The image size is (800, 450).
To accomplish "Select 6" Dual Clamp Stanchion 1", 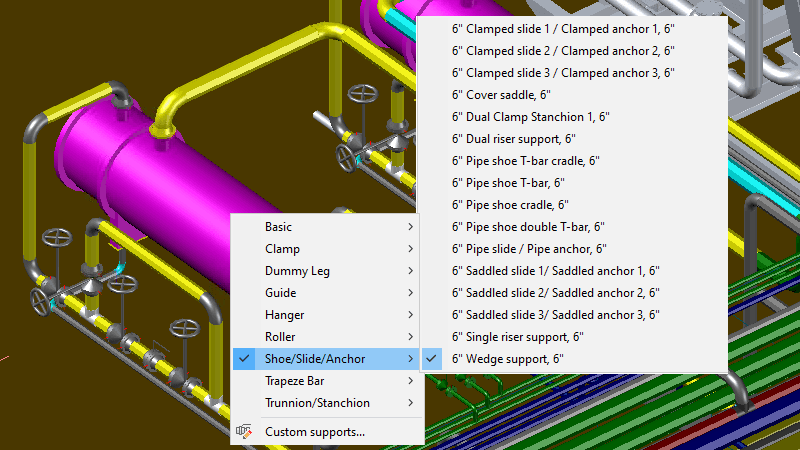I will pos(530,117).
